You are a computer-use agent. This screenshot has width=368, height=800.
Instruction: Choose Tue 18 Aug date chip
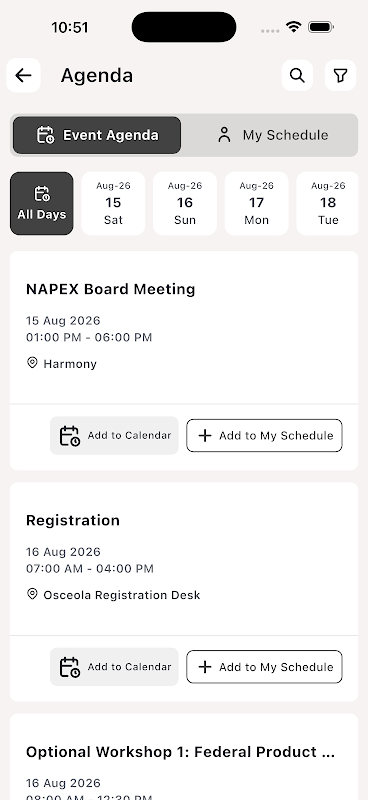point(328,204)
